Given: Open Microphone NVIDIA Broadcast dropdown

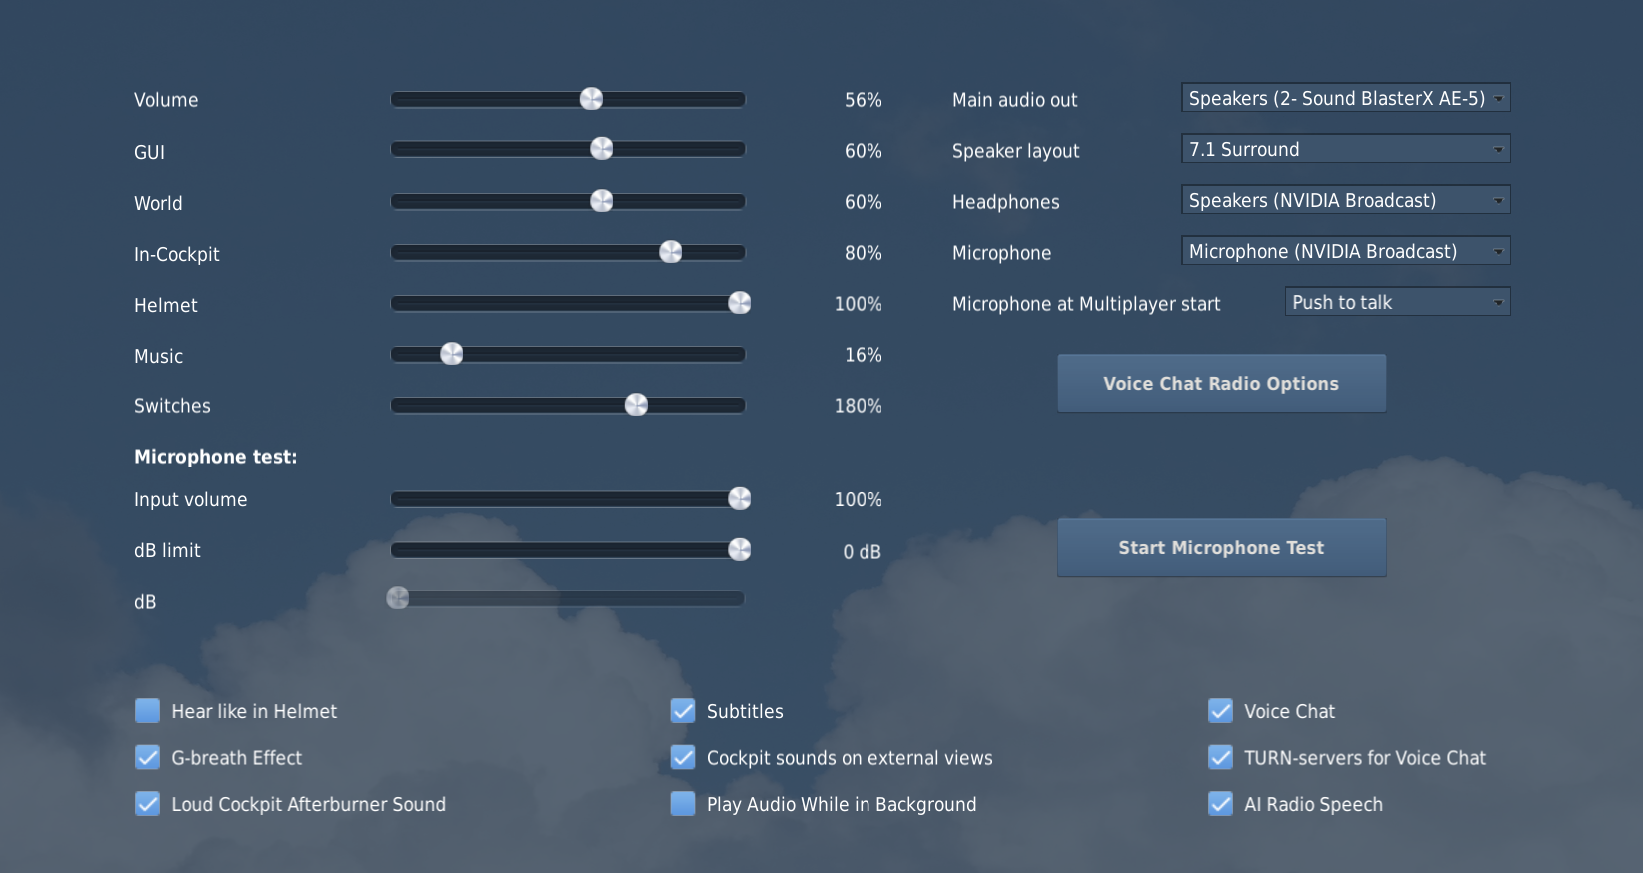Looking at the screenshot, I should pos(1345,251).
